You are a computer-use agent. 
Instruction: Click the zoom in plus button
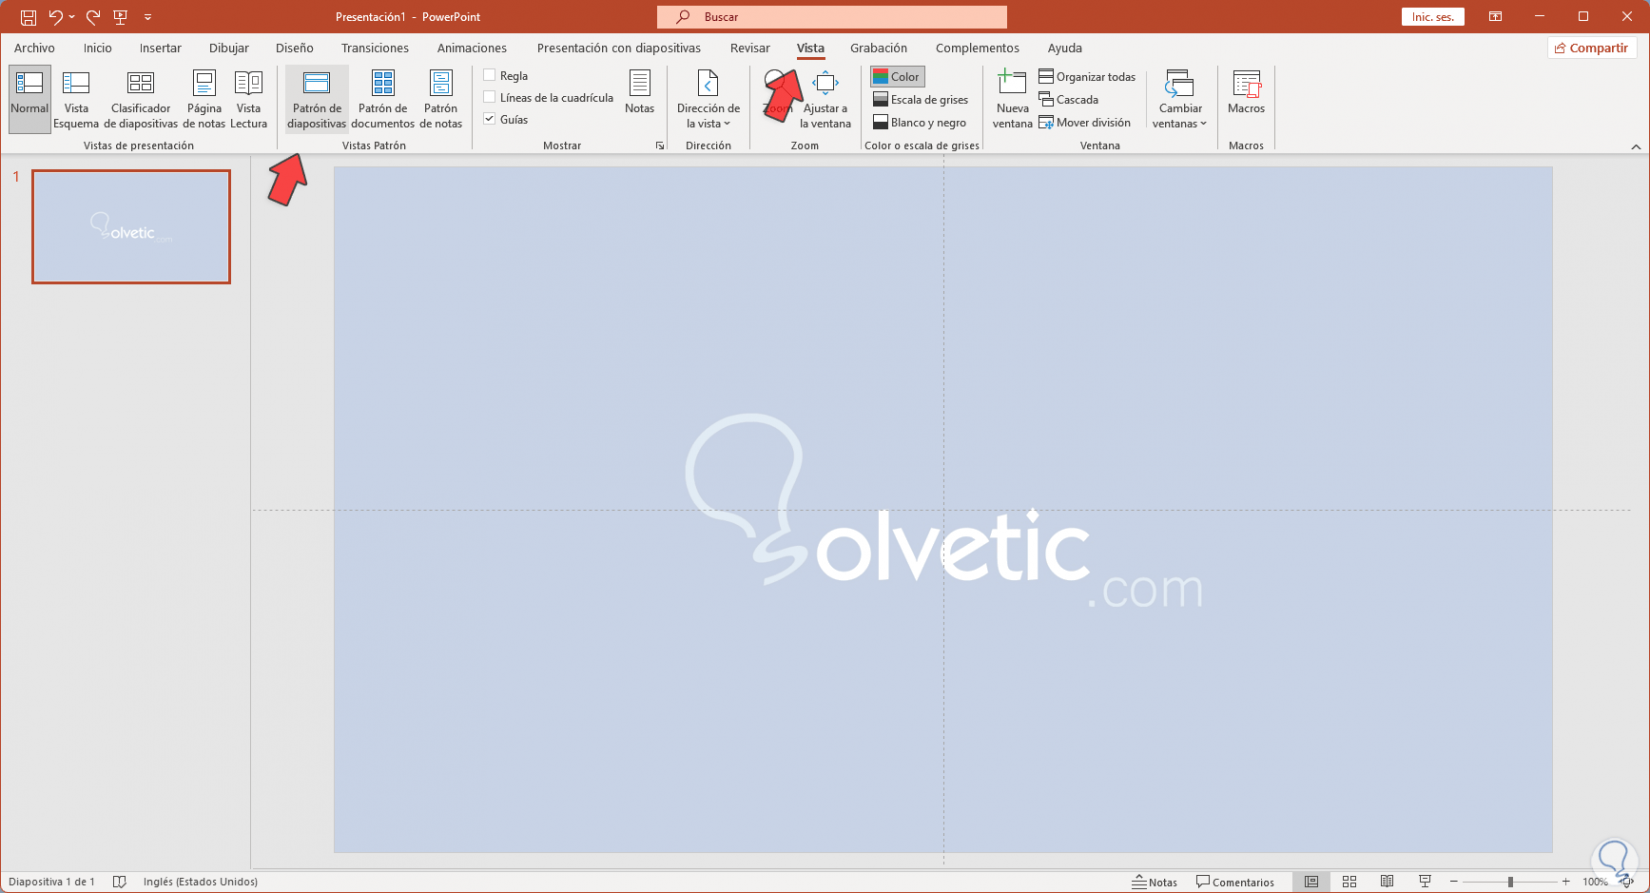click(x=1566, y=882)
